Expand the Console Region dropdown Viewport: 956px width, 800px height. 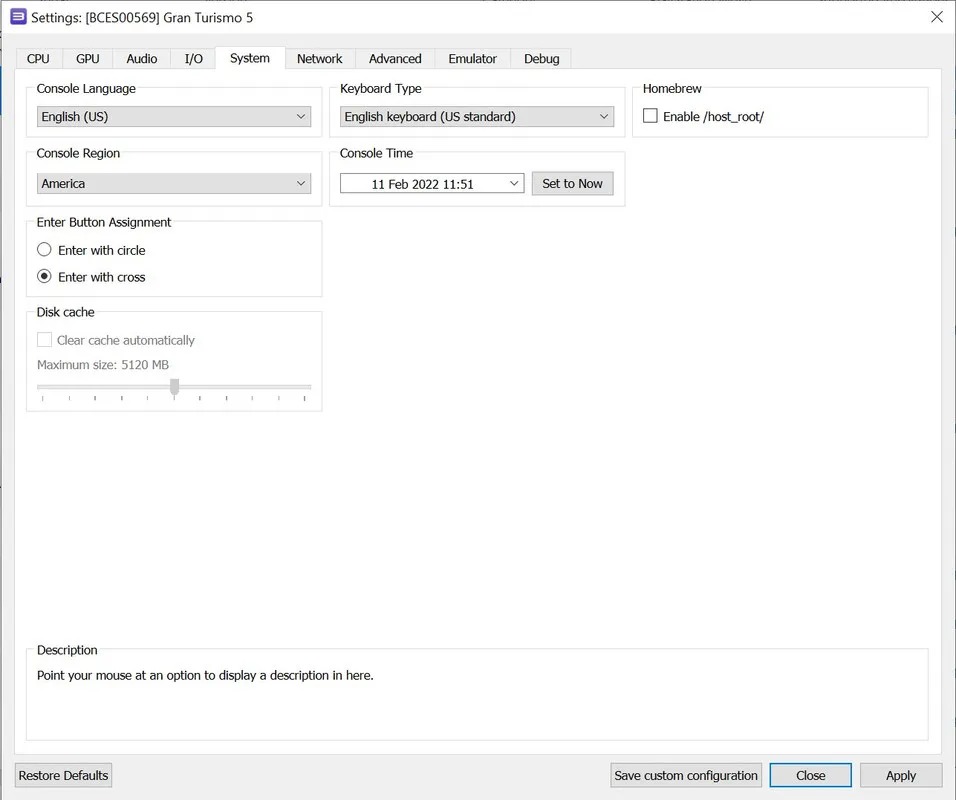(x=174, y=184)
